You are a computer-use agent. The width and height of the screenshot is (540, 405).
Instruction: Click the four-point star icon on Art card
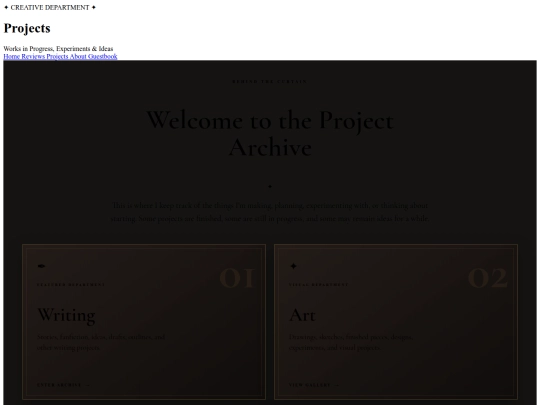click(x=293, y=266)
